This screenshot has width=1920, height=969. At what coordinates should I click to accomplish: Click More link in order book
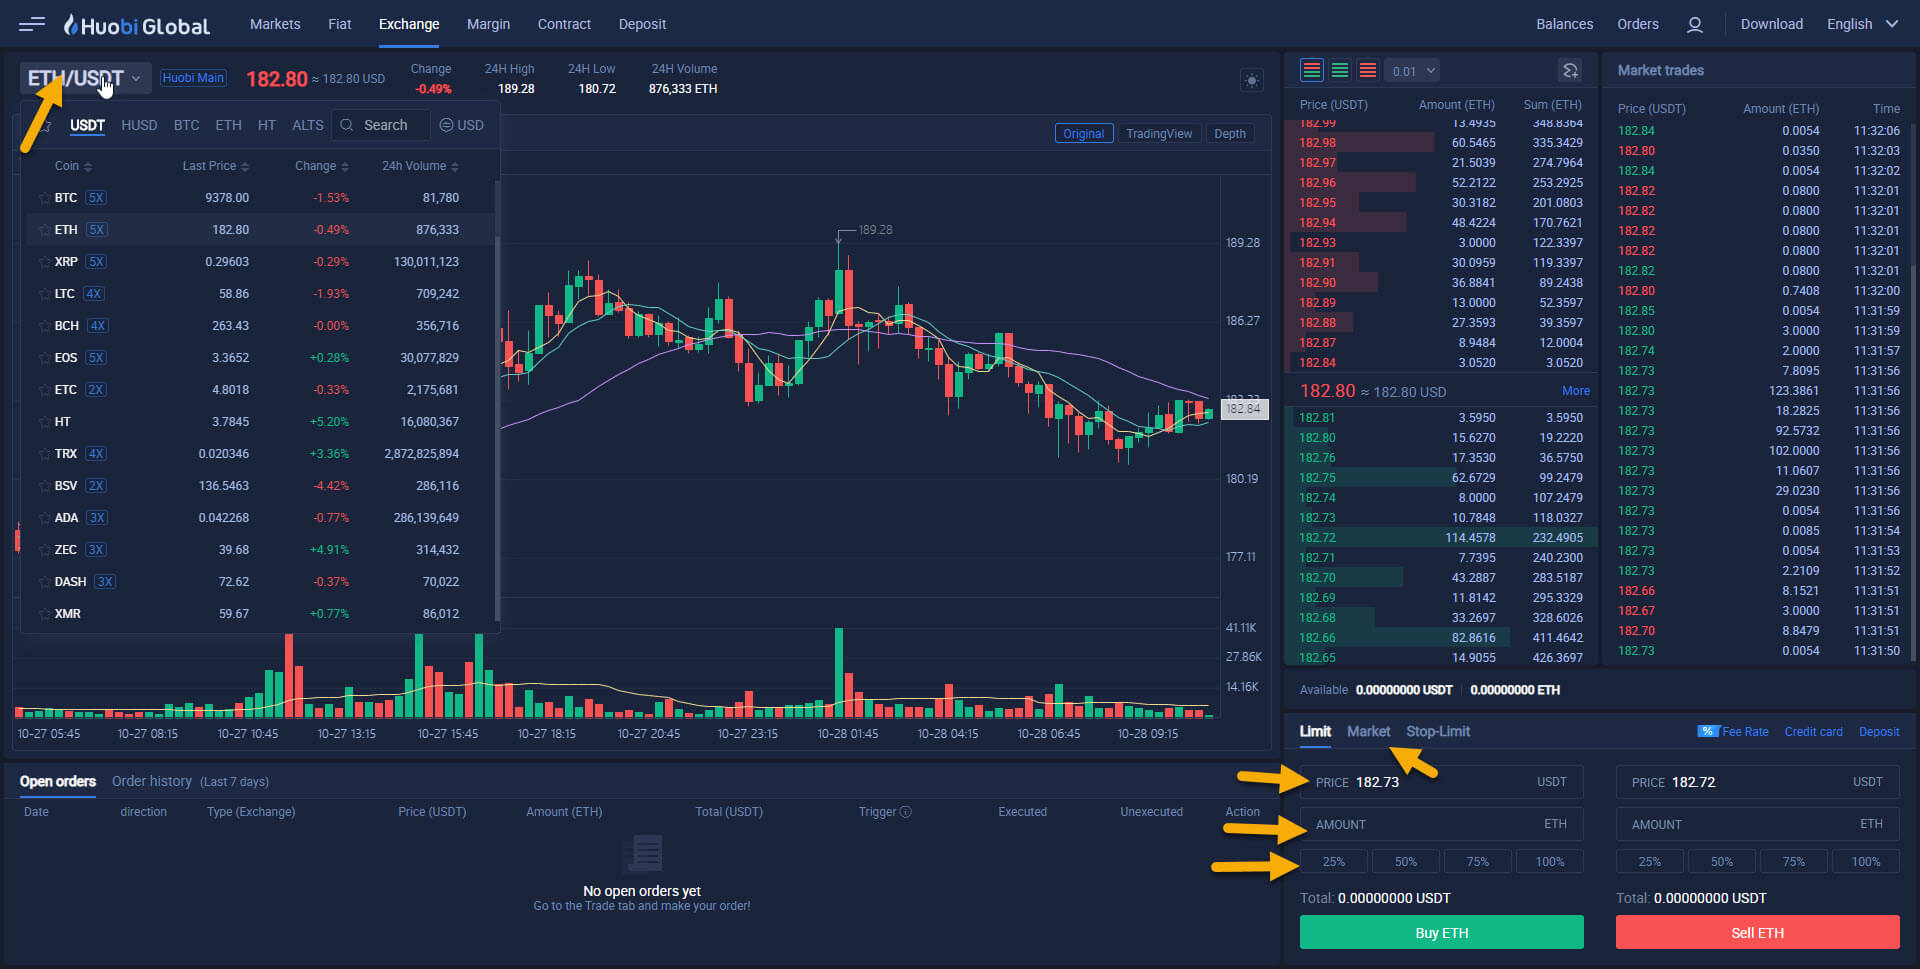tap(1576, 391)
